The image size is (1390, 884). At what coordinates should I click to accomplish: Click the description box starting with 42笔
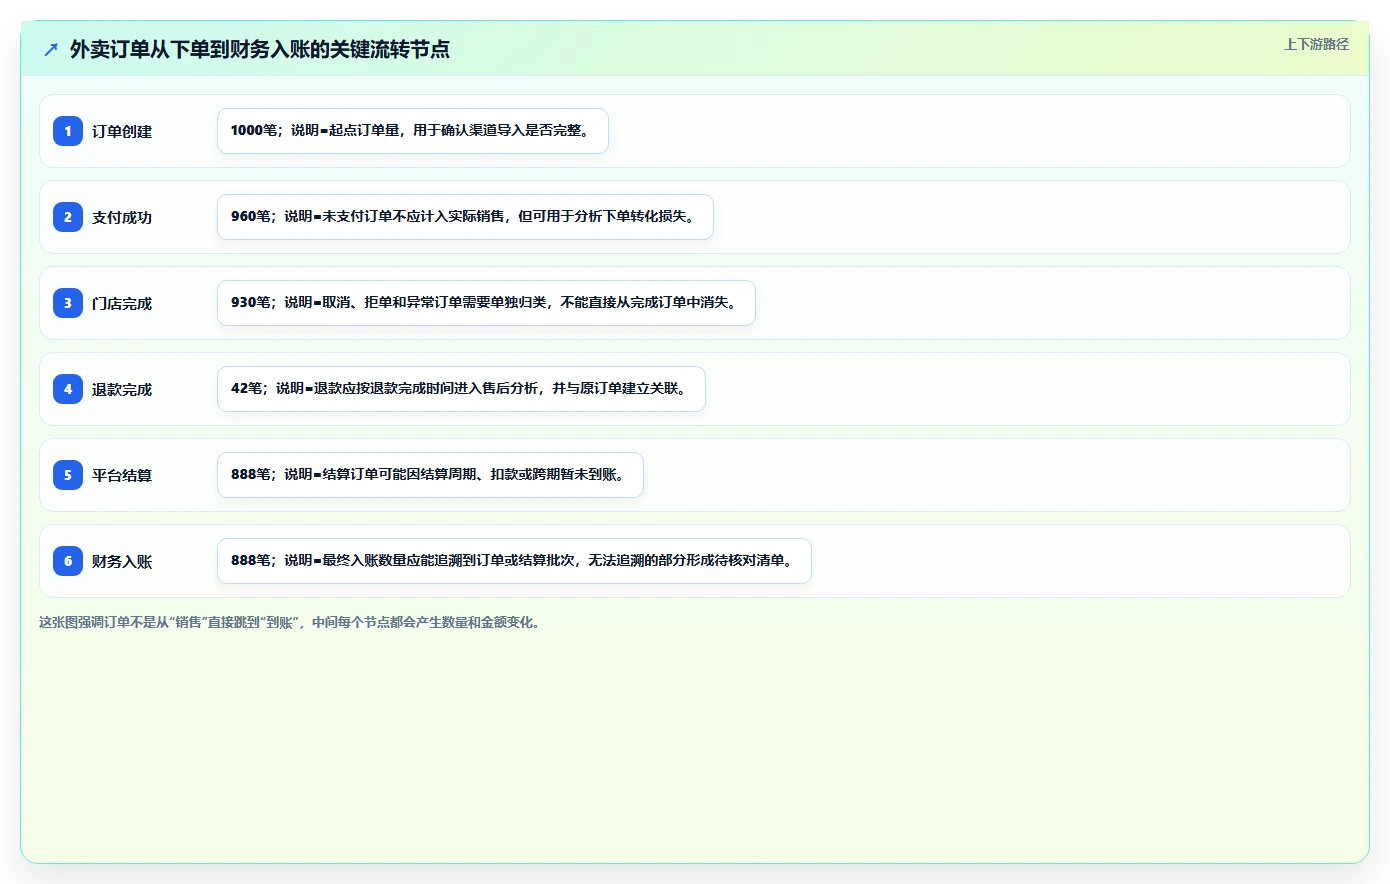click(461, 389)
